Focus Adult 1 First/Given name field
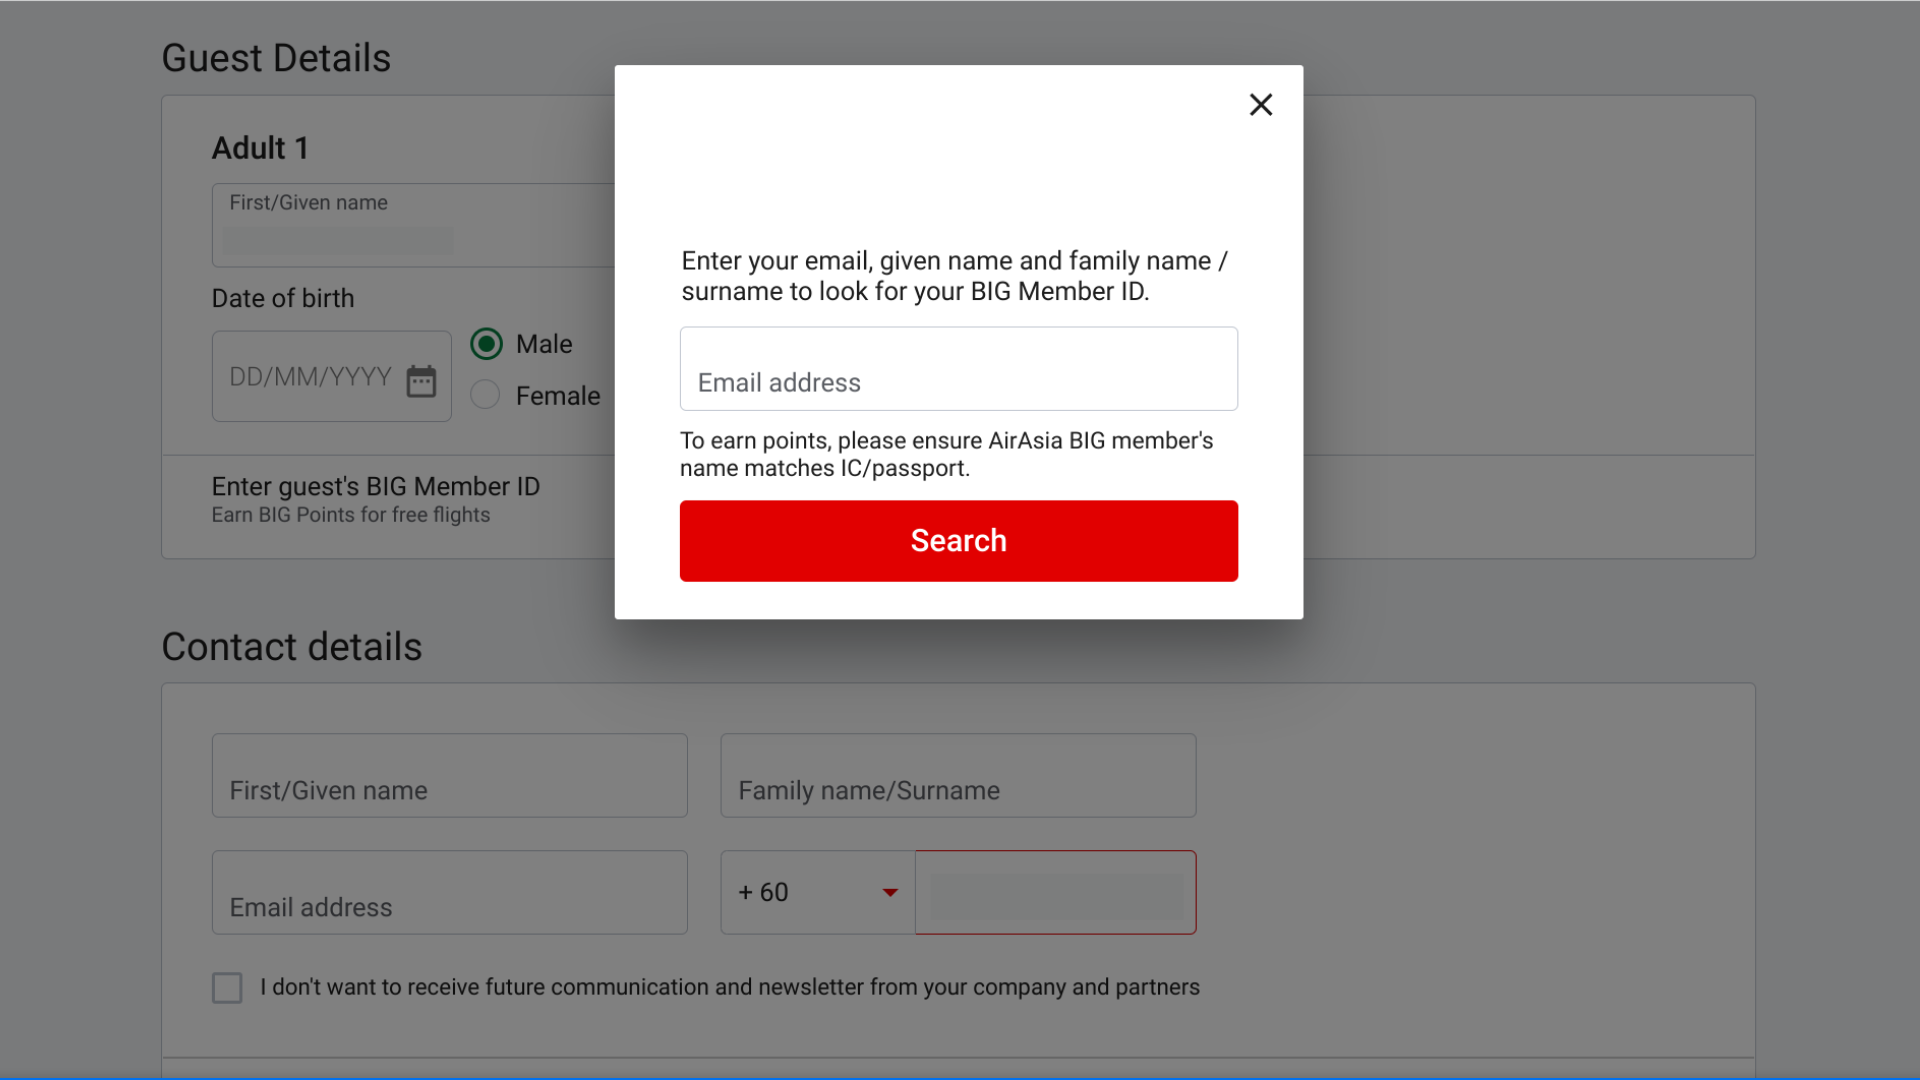 pos(410,226)
